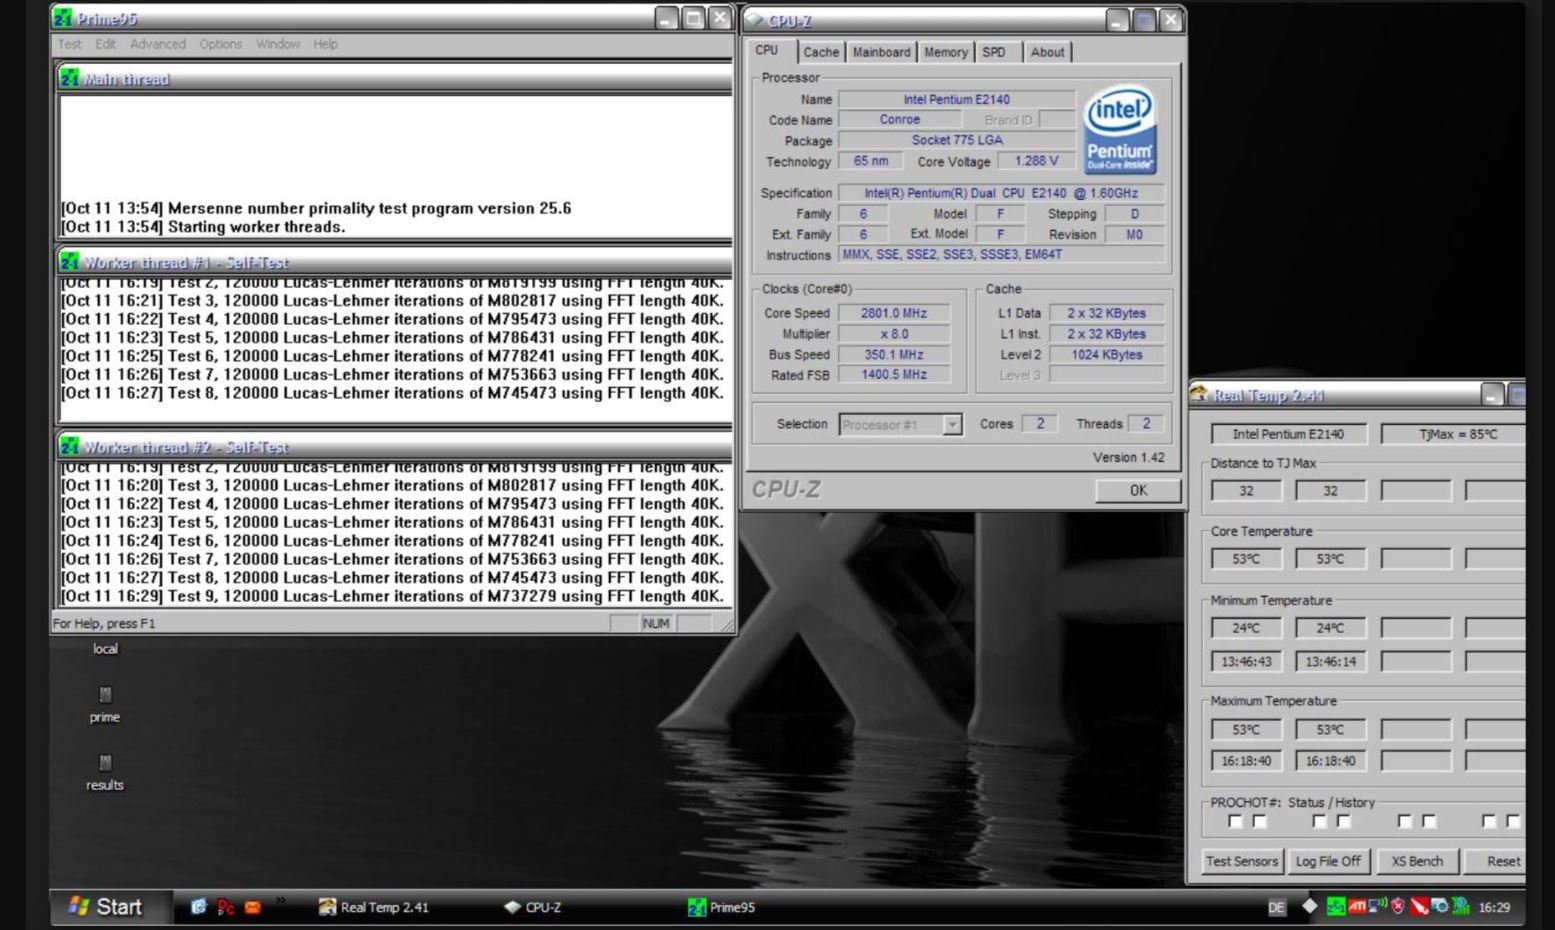
Task: Switch to CPU-Z taskbar button
Action: pos(532,907)
